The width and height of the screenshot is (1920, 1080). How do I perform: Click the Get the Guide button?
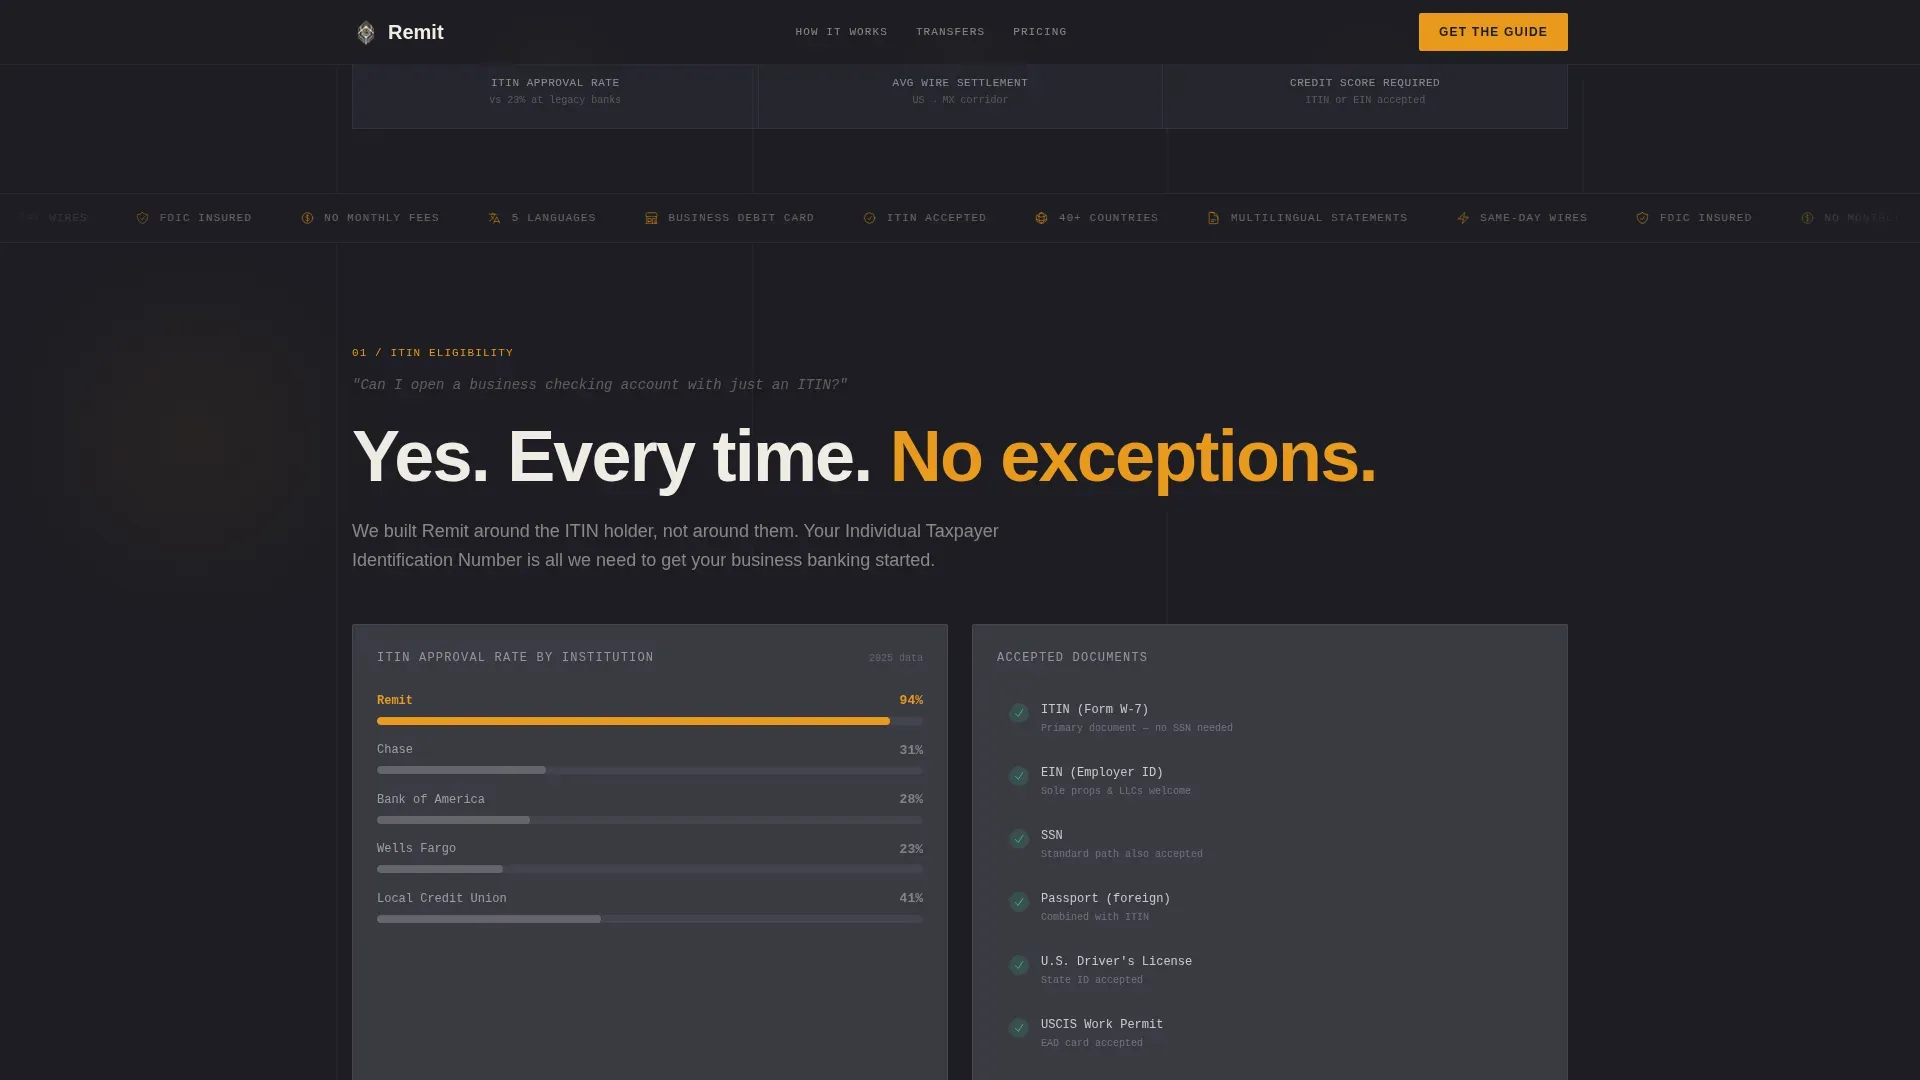[1493, 32]
